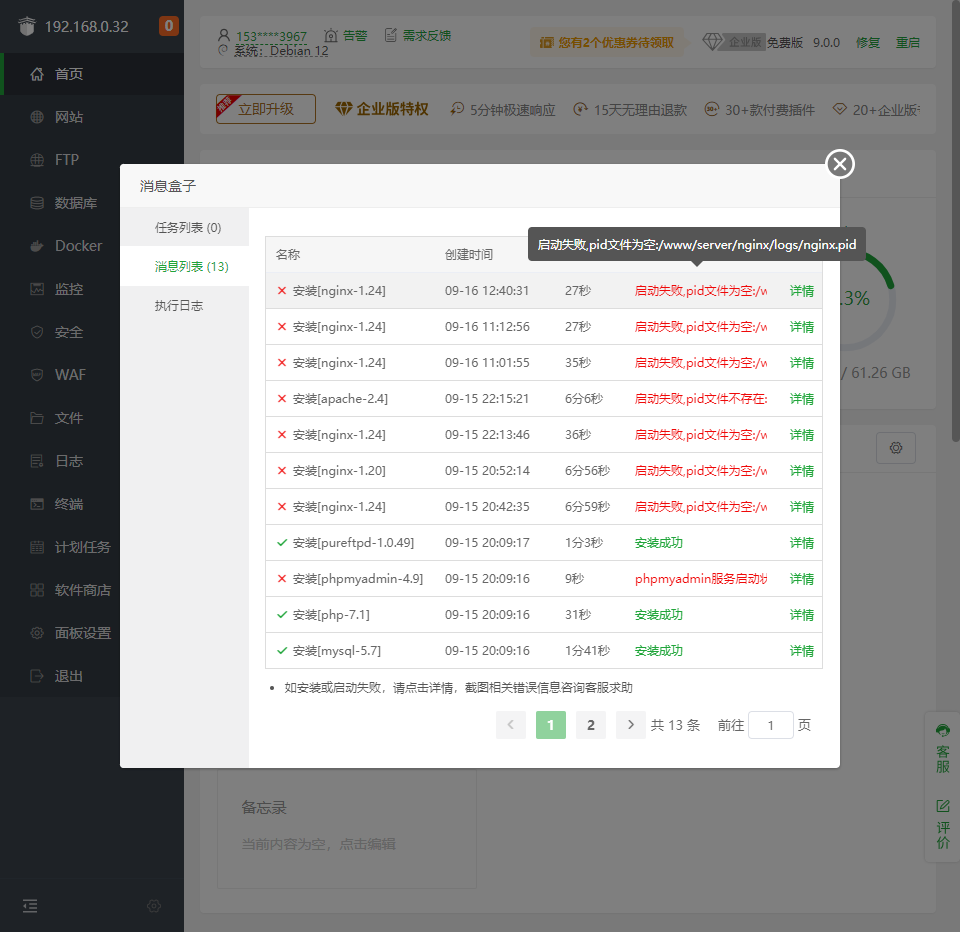
Task: Click the 软件商店 grid icon
Action: coord(37,590)
